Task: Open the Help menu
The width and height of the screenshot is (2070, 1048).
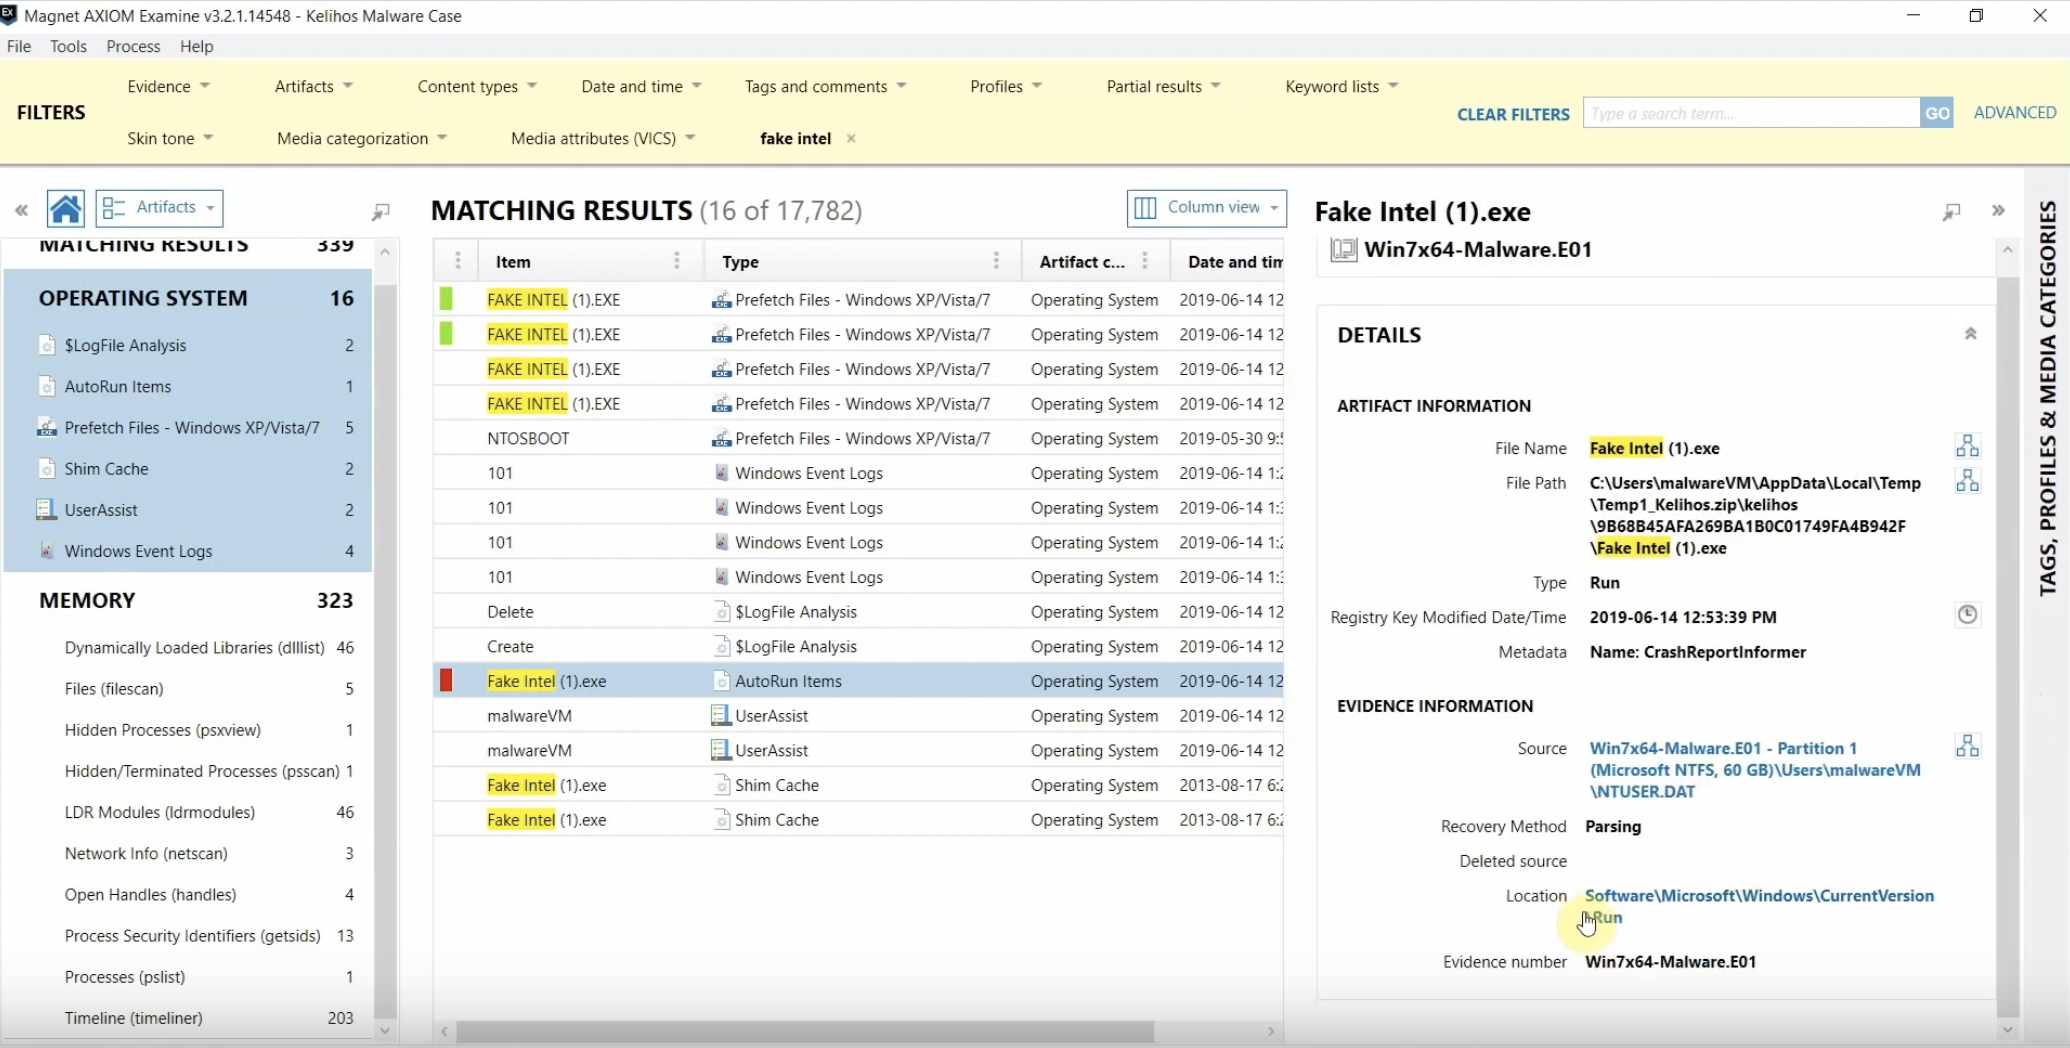Action: [196, 46]
